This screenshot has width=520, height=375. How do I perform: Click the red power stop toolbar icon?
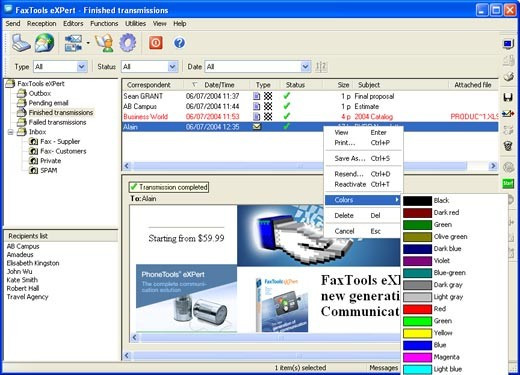(156, 43)
